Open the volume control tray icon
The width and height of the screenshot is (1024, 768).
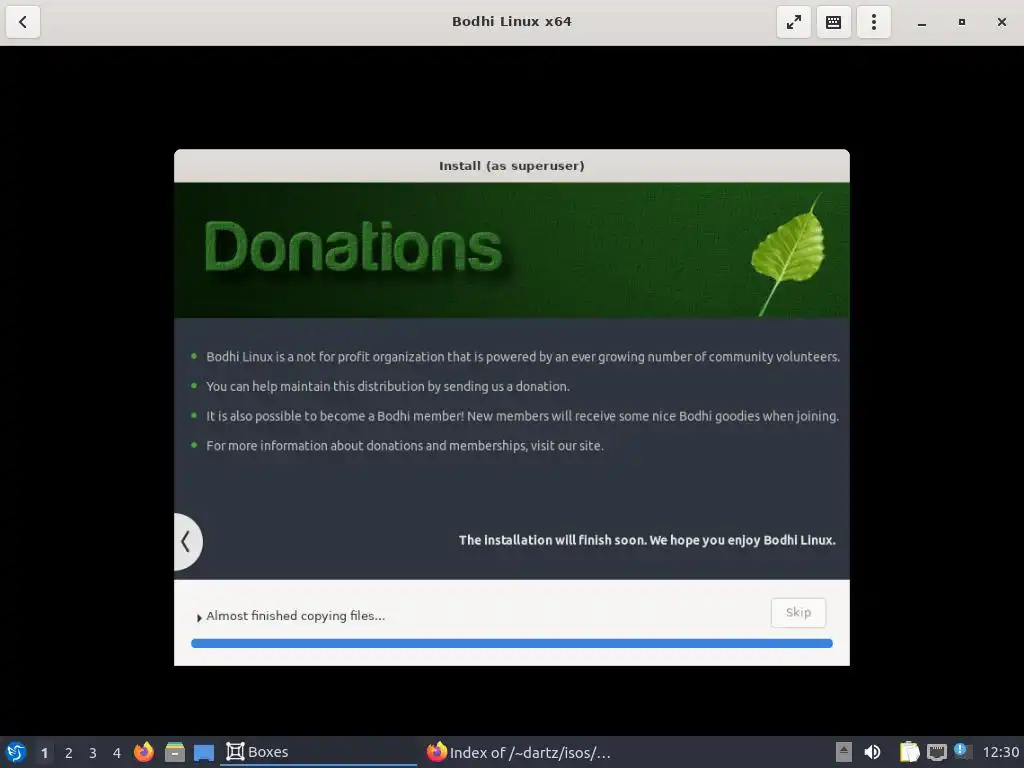tap(872, 752)
